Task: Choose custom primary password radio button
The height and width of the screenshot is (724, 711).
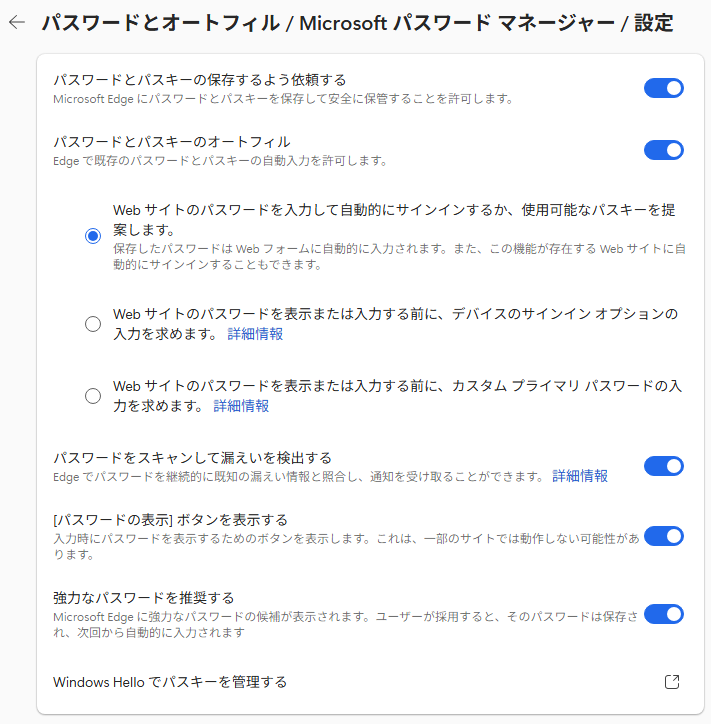Action: [93, 396]
